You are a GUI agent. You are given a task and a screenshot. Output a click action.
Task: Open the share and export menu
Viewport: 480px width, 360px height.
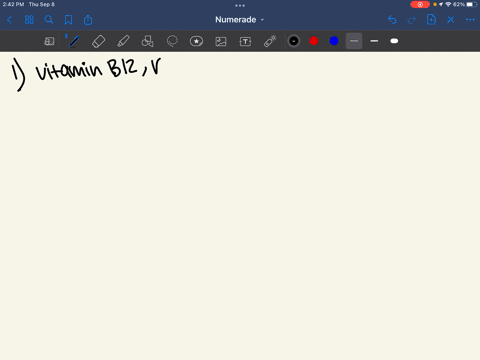(x=88, y=20)
